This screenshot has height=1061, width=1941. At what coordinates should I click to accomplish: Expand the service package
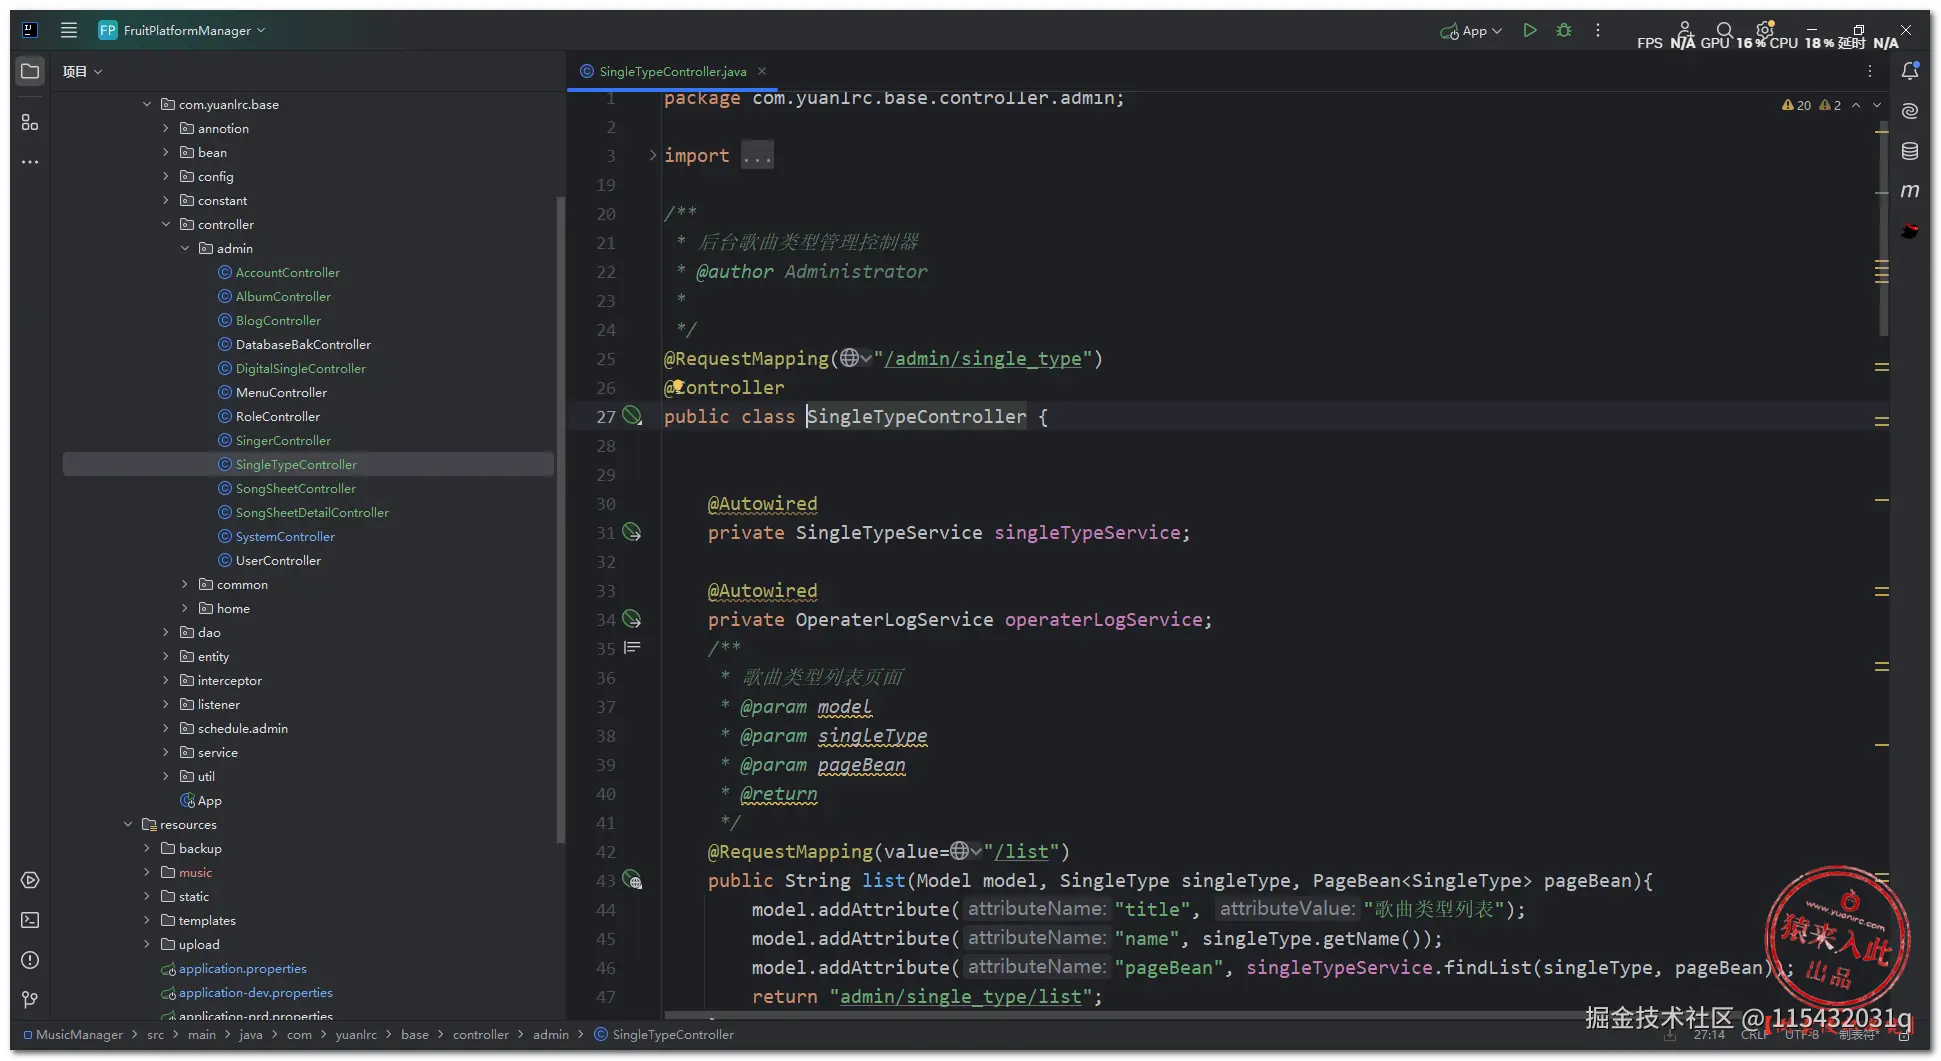pyautogui.click(x=166, y=752)
